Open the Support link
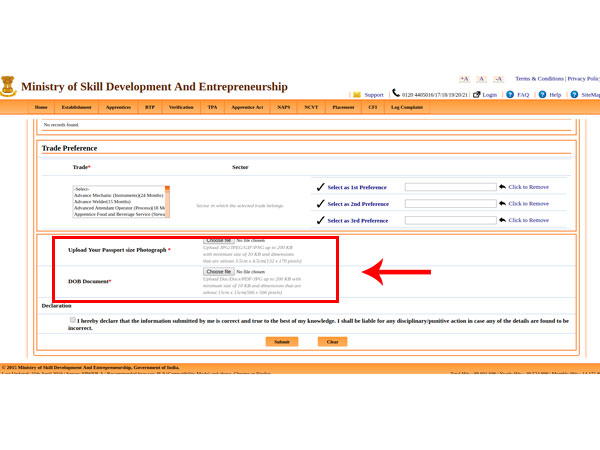Viewport: 600px width, 450px height. (374, 95)
